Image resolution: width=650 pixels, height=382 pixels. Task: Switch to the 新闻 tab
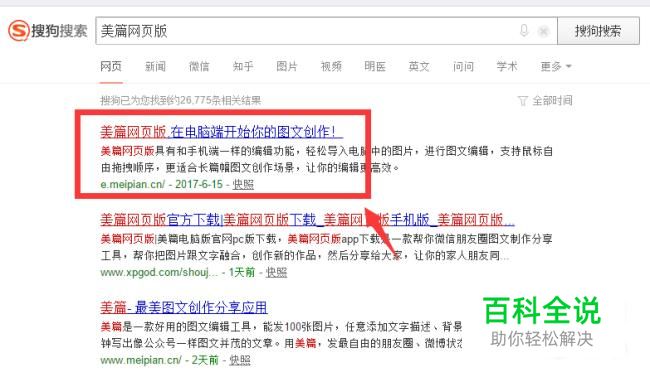pyautogui.click(x=155, y=66)
